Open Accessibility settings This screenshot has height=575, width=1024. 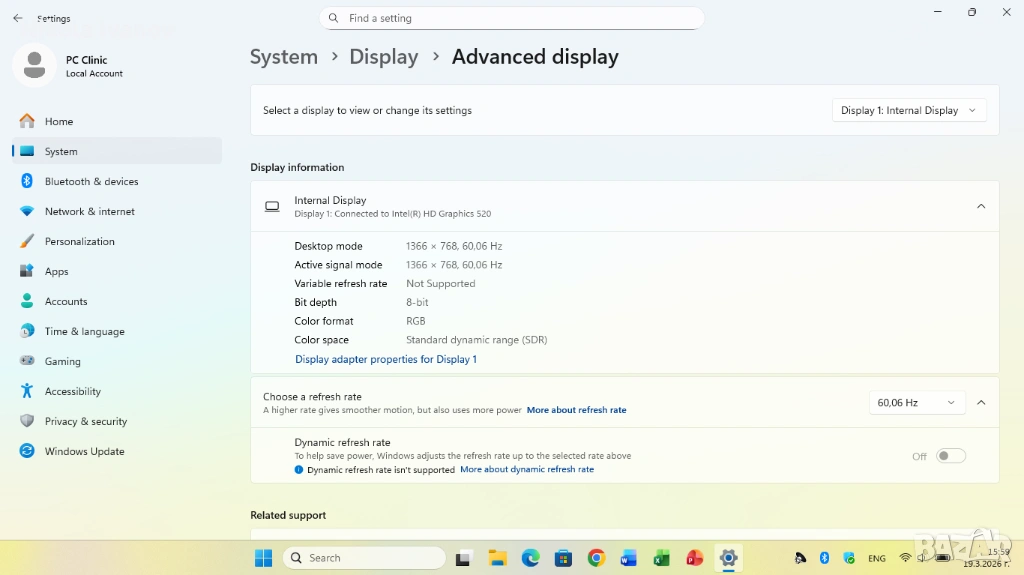[x=72, y=391]
